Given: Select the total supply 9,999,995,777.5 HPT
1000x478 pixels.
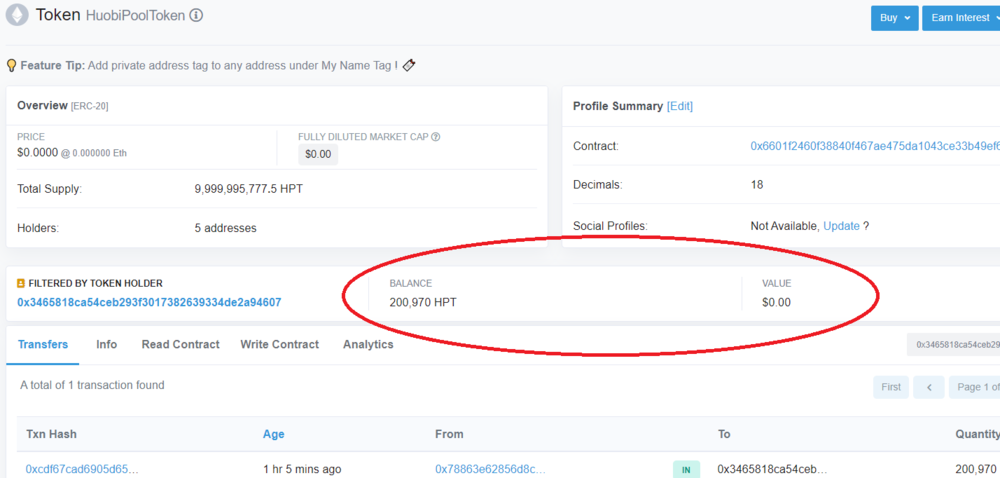Looking at the screenshot, I should click(x=249, y=189).
